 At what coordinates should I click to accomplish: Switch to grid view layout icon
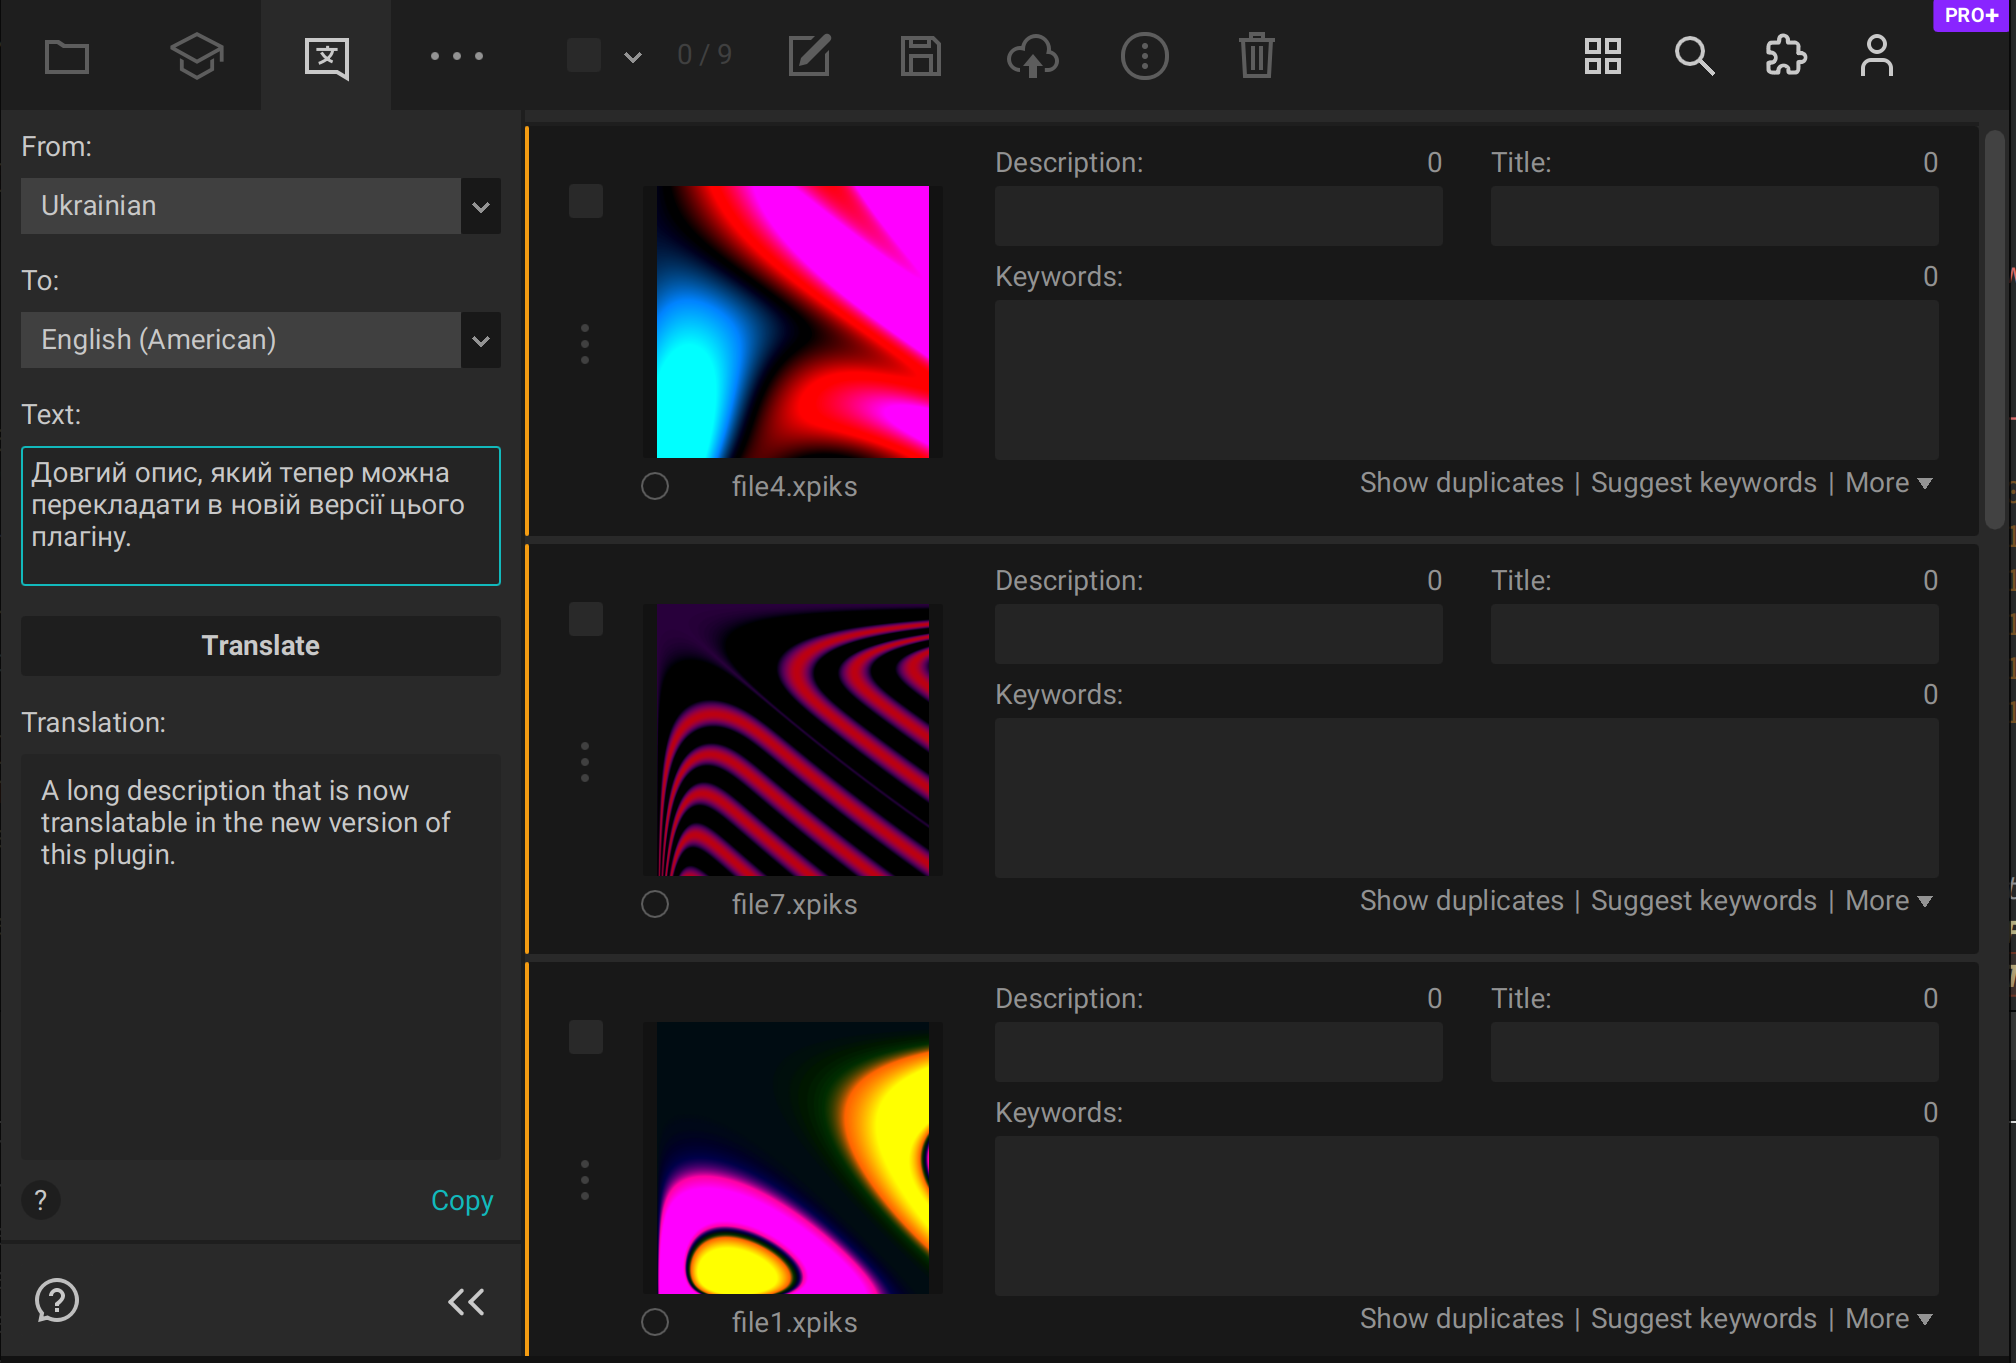click(x=1602, y=56)
